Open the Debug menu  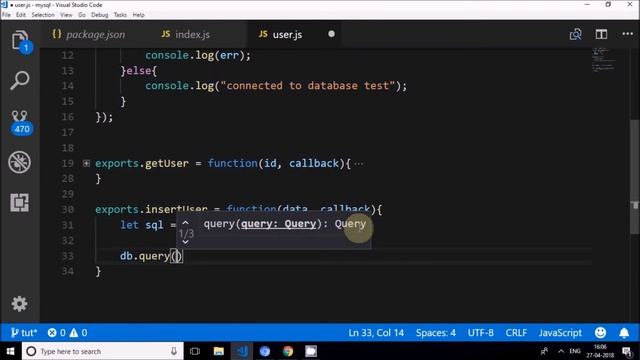[100, 15]
